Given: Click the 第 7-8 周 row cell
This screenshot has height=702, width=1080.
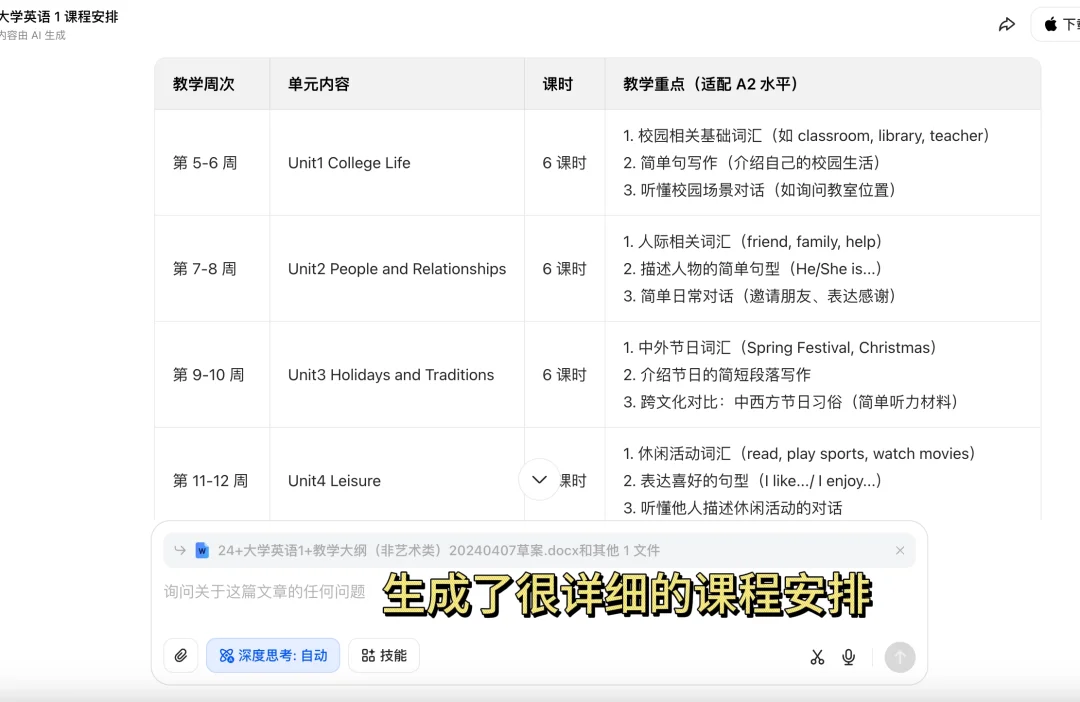Looking at the screenshot, I should point(205,269).
